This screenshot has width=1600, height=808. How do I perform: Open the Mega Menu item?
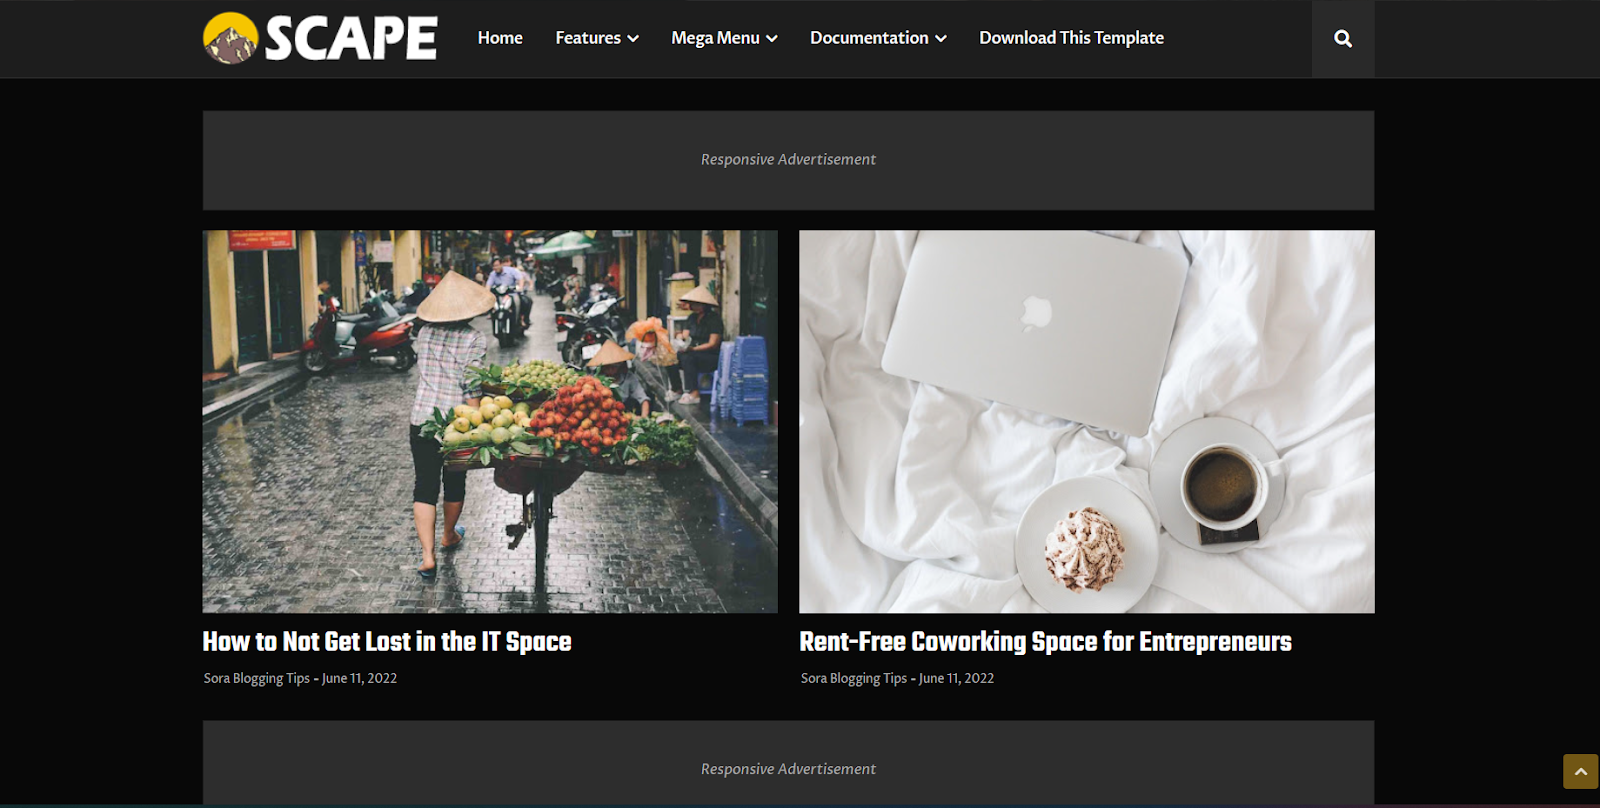(715, 38)
